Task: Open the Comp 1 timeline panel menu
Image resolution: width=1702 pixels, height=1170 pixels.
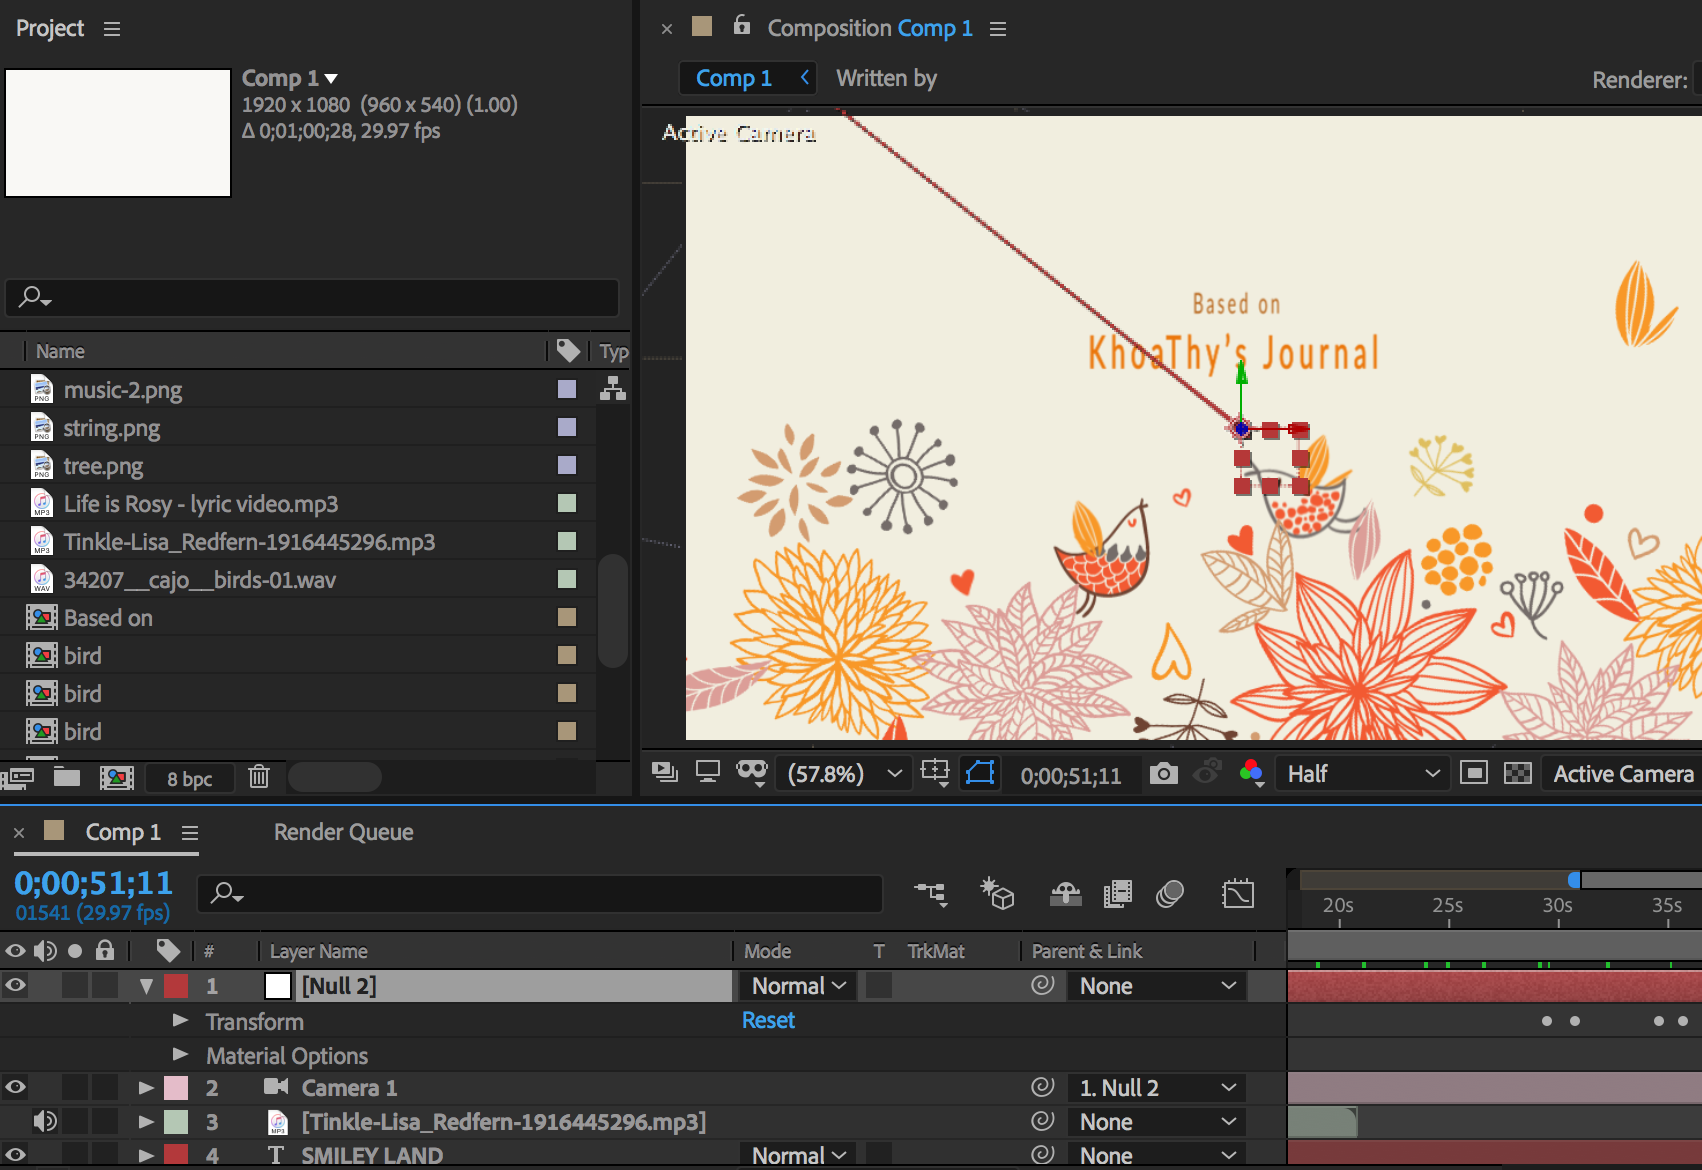Action: pyautogui.click(x=190, y=832)
